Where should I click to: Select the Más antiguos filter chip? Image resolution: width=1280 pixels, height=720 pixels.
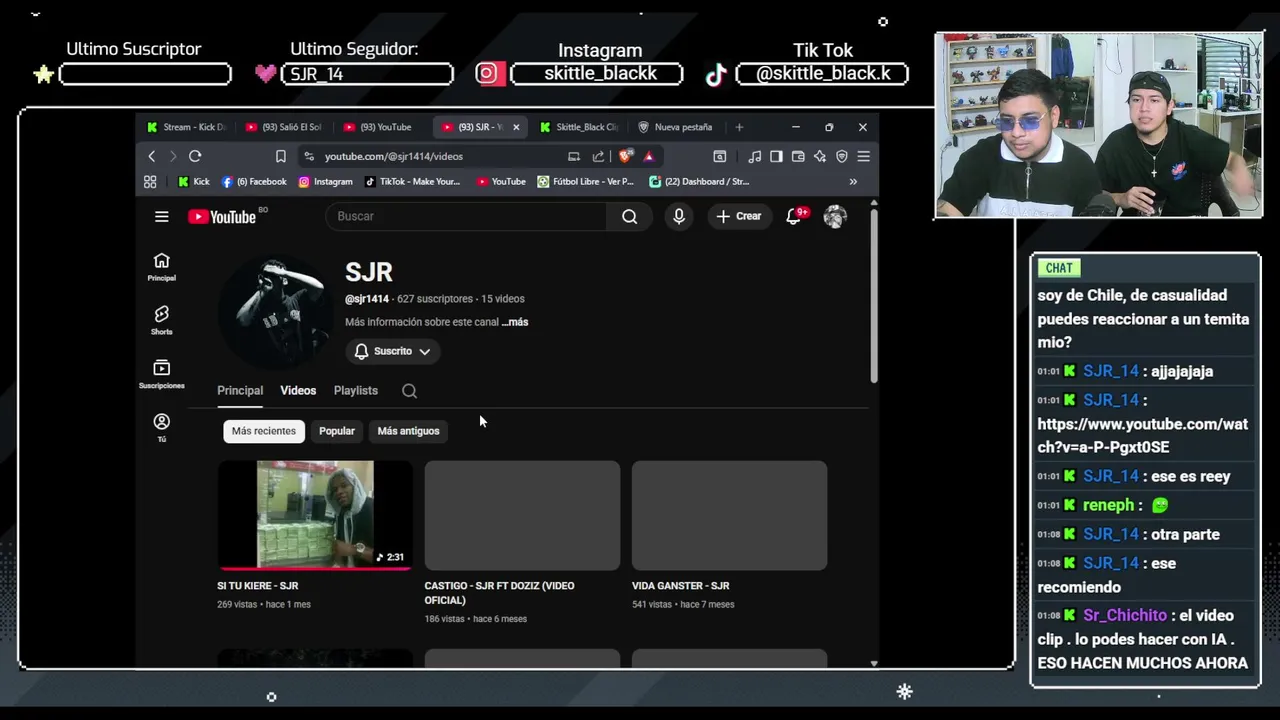[x=408, y=431]
